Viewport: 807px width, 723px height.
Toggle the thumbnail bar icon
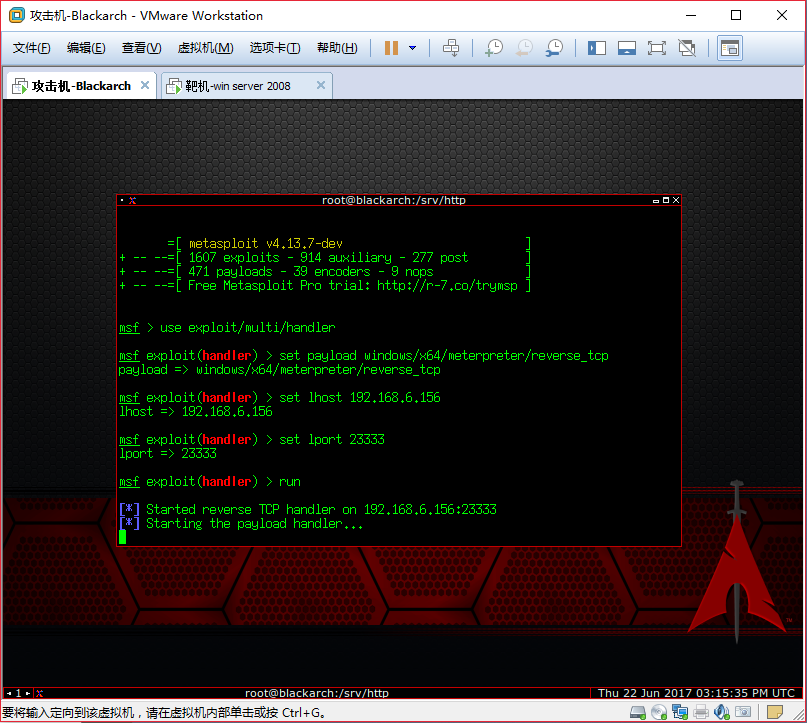(x=626, y=48)
